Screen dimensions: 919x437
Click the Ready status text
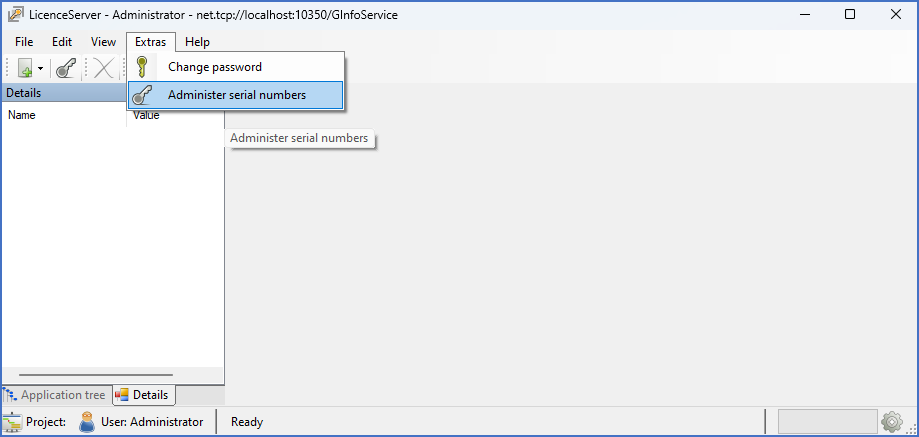tap(247, 422)
